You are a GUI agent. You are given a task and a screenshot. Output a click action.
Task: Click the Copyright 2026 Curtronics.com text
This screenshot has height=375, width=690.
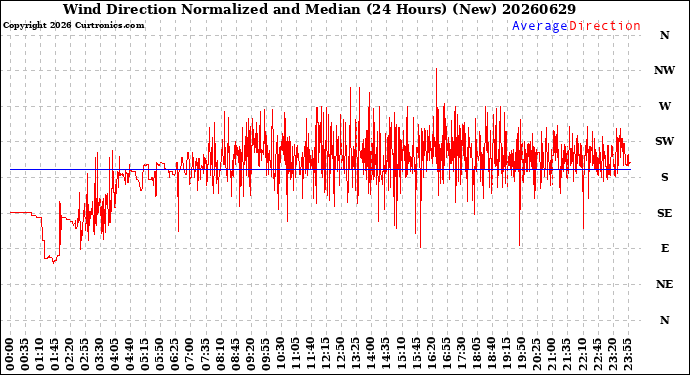coord(73,26)
